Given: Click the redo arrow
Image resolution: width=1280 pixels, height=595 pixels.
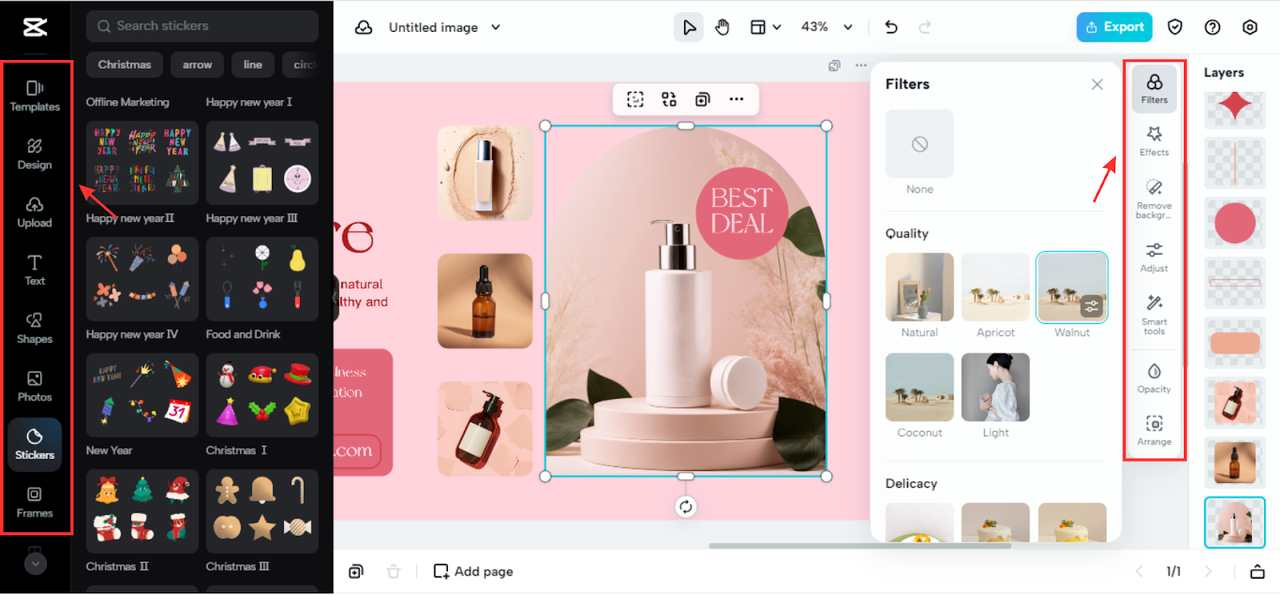Looking at the screenshot, I should click(x=925, y=27).
